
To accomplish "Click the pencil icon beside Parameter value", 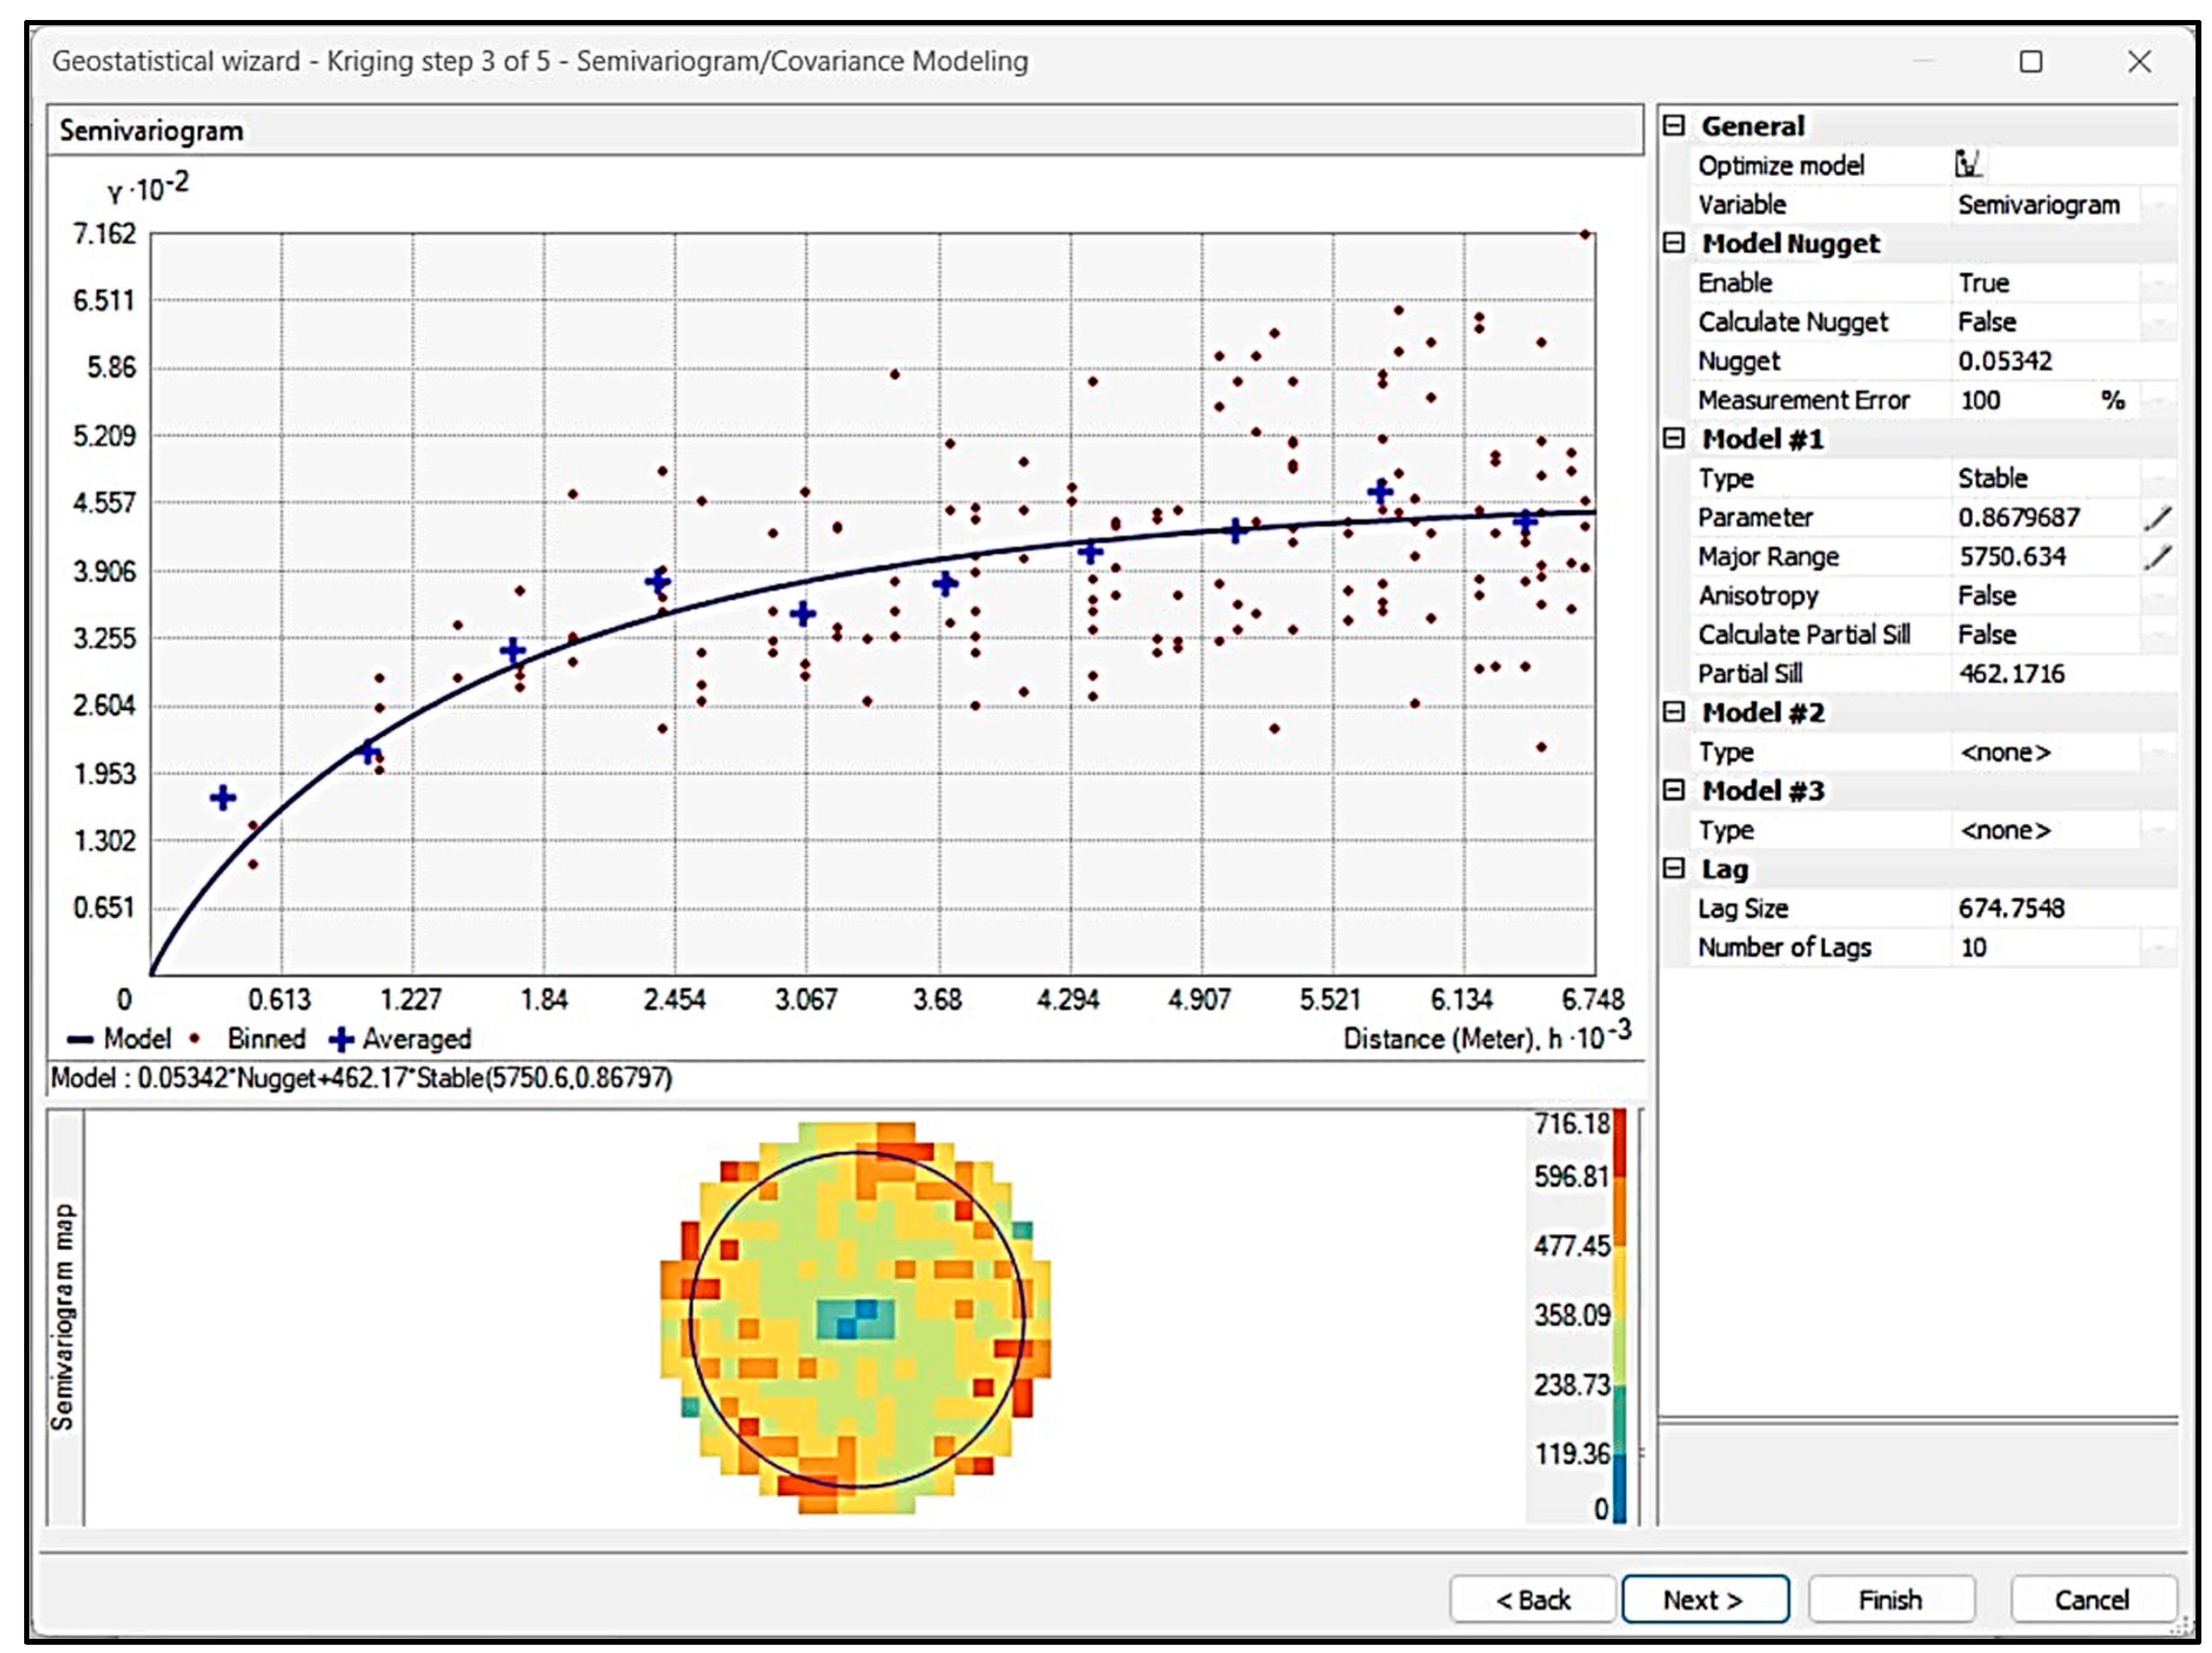I will 2157,518.
